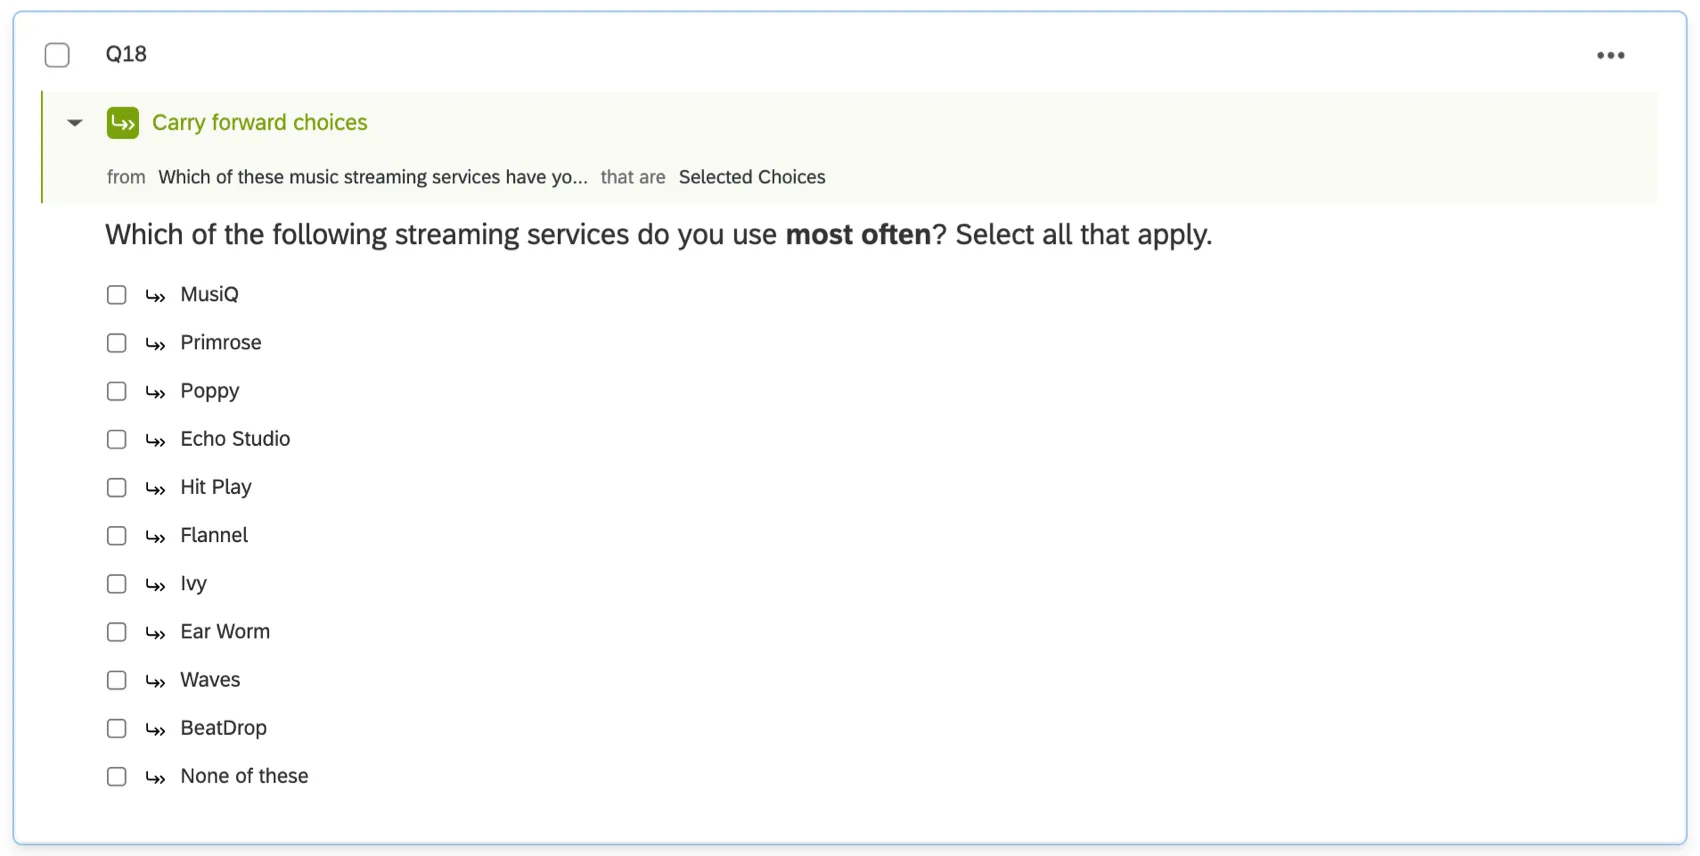Collapse the Carry forward choices section
Viewport: 1700px width, 856px height.
tap(74, 122)
